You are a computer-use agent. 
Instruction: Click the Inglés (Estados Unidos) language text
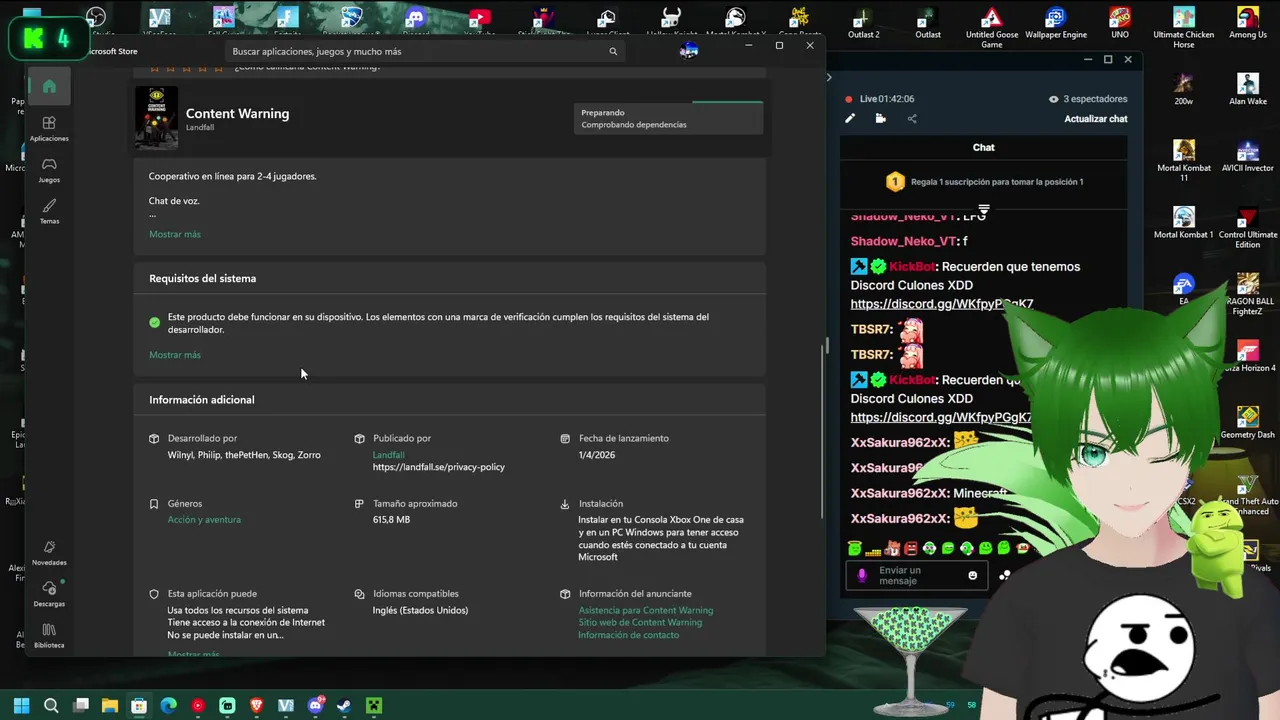pos(420,610)
